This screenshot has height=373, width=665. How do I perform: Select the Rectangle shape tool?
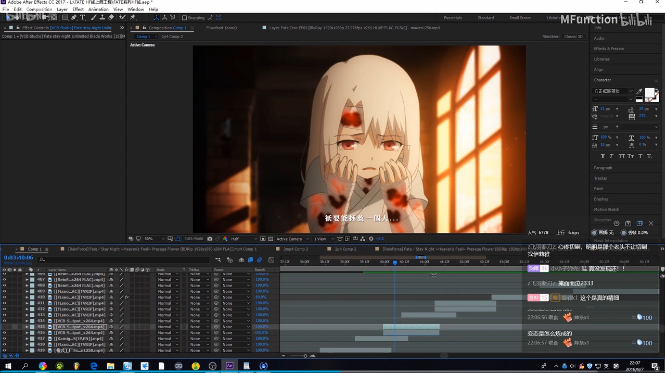(x=65, y=18)
